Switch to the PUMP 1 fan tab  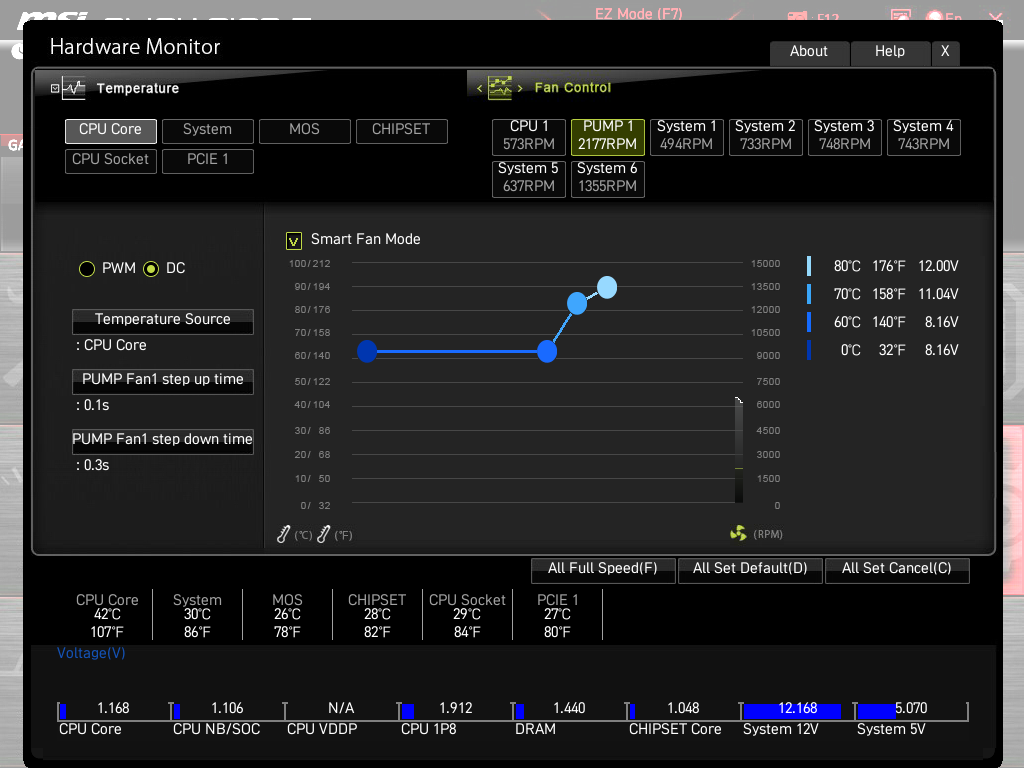click(607, 136)
